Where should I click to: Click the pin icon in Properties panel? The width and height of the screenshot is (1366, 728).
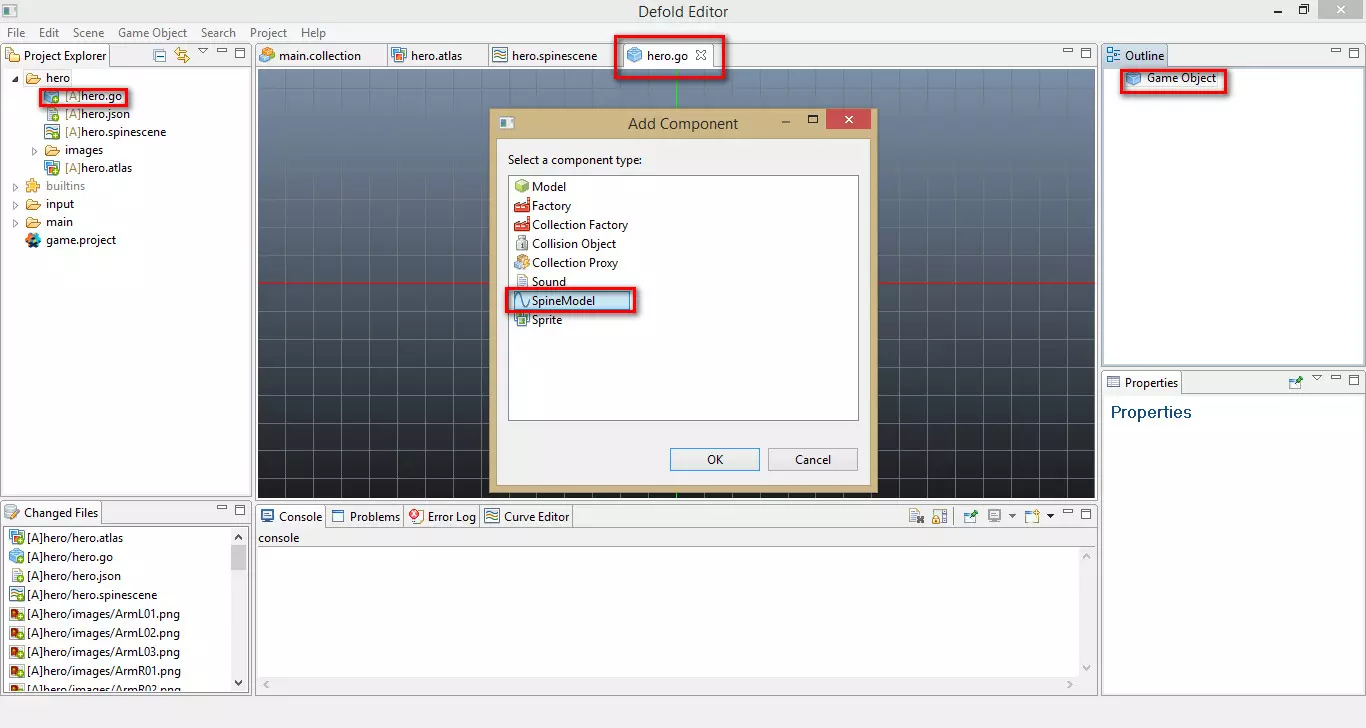click(x=1296, y=382)
